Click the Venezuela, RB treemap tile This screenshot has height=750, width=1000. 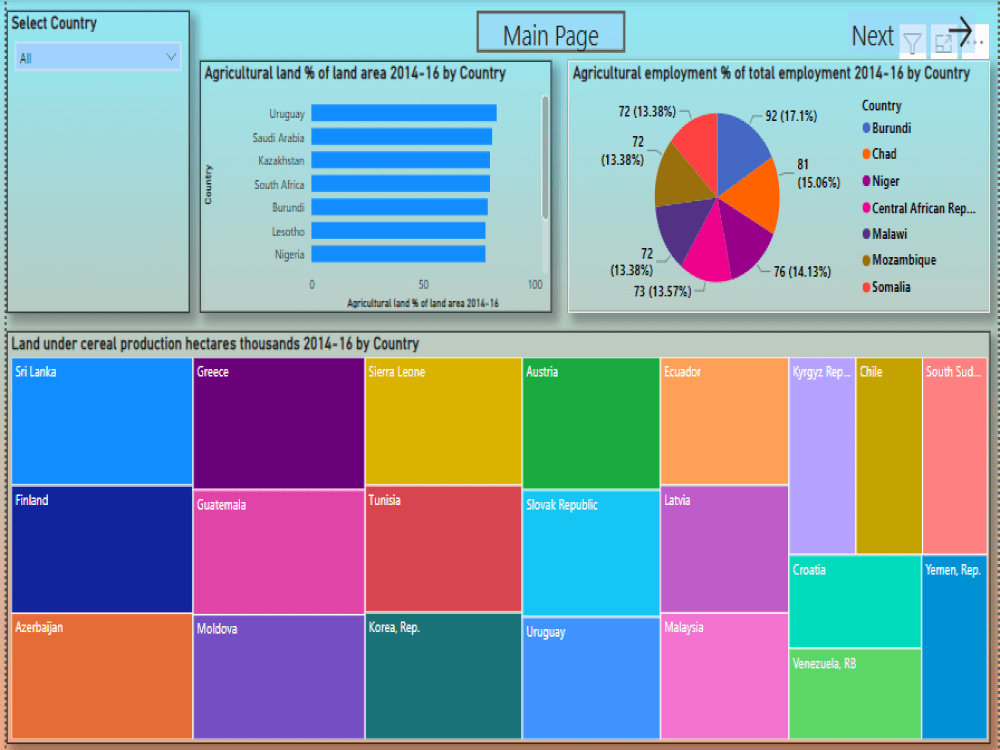coord(855,690)
